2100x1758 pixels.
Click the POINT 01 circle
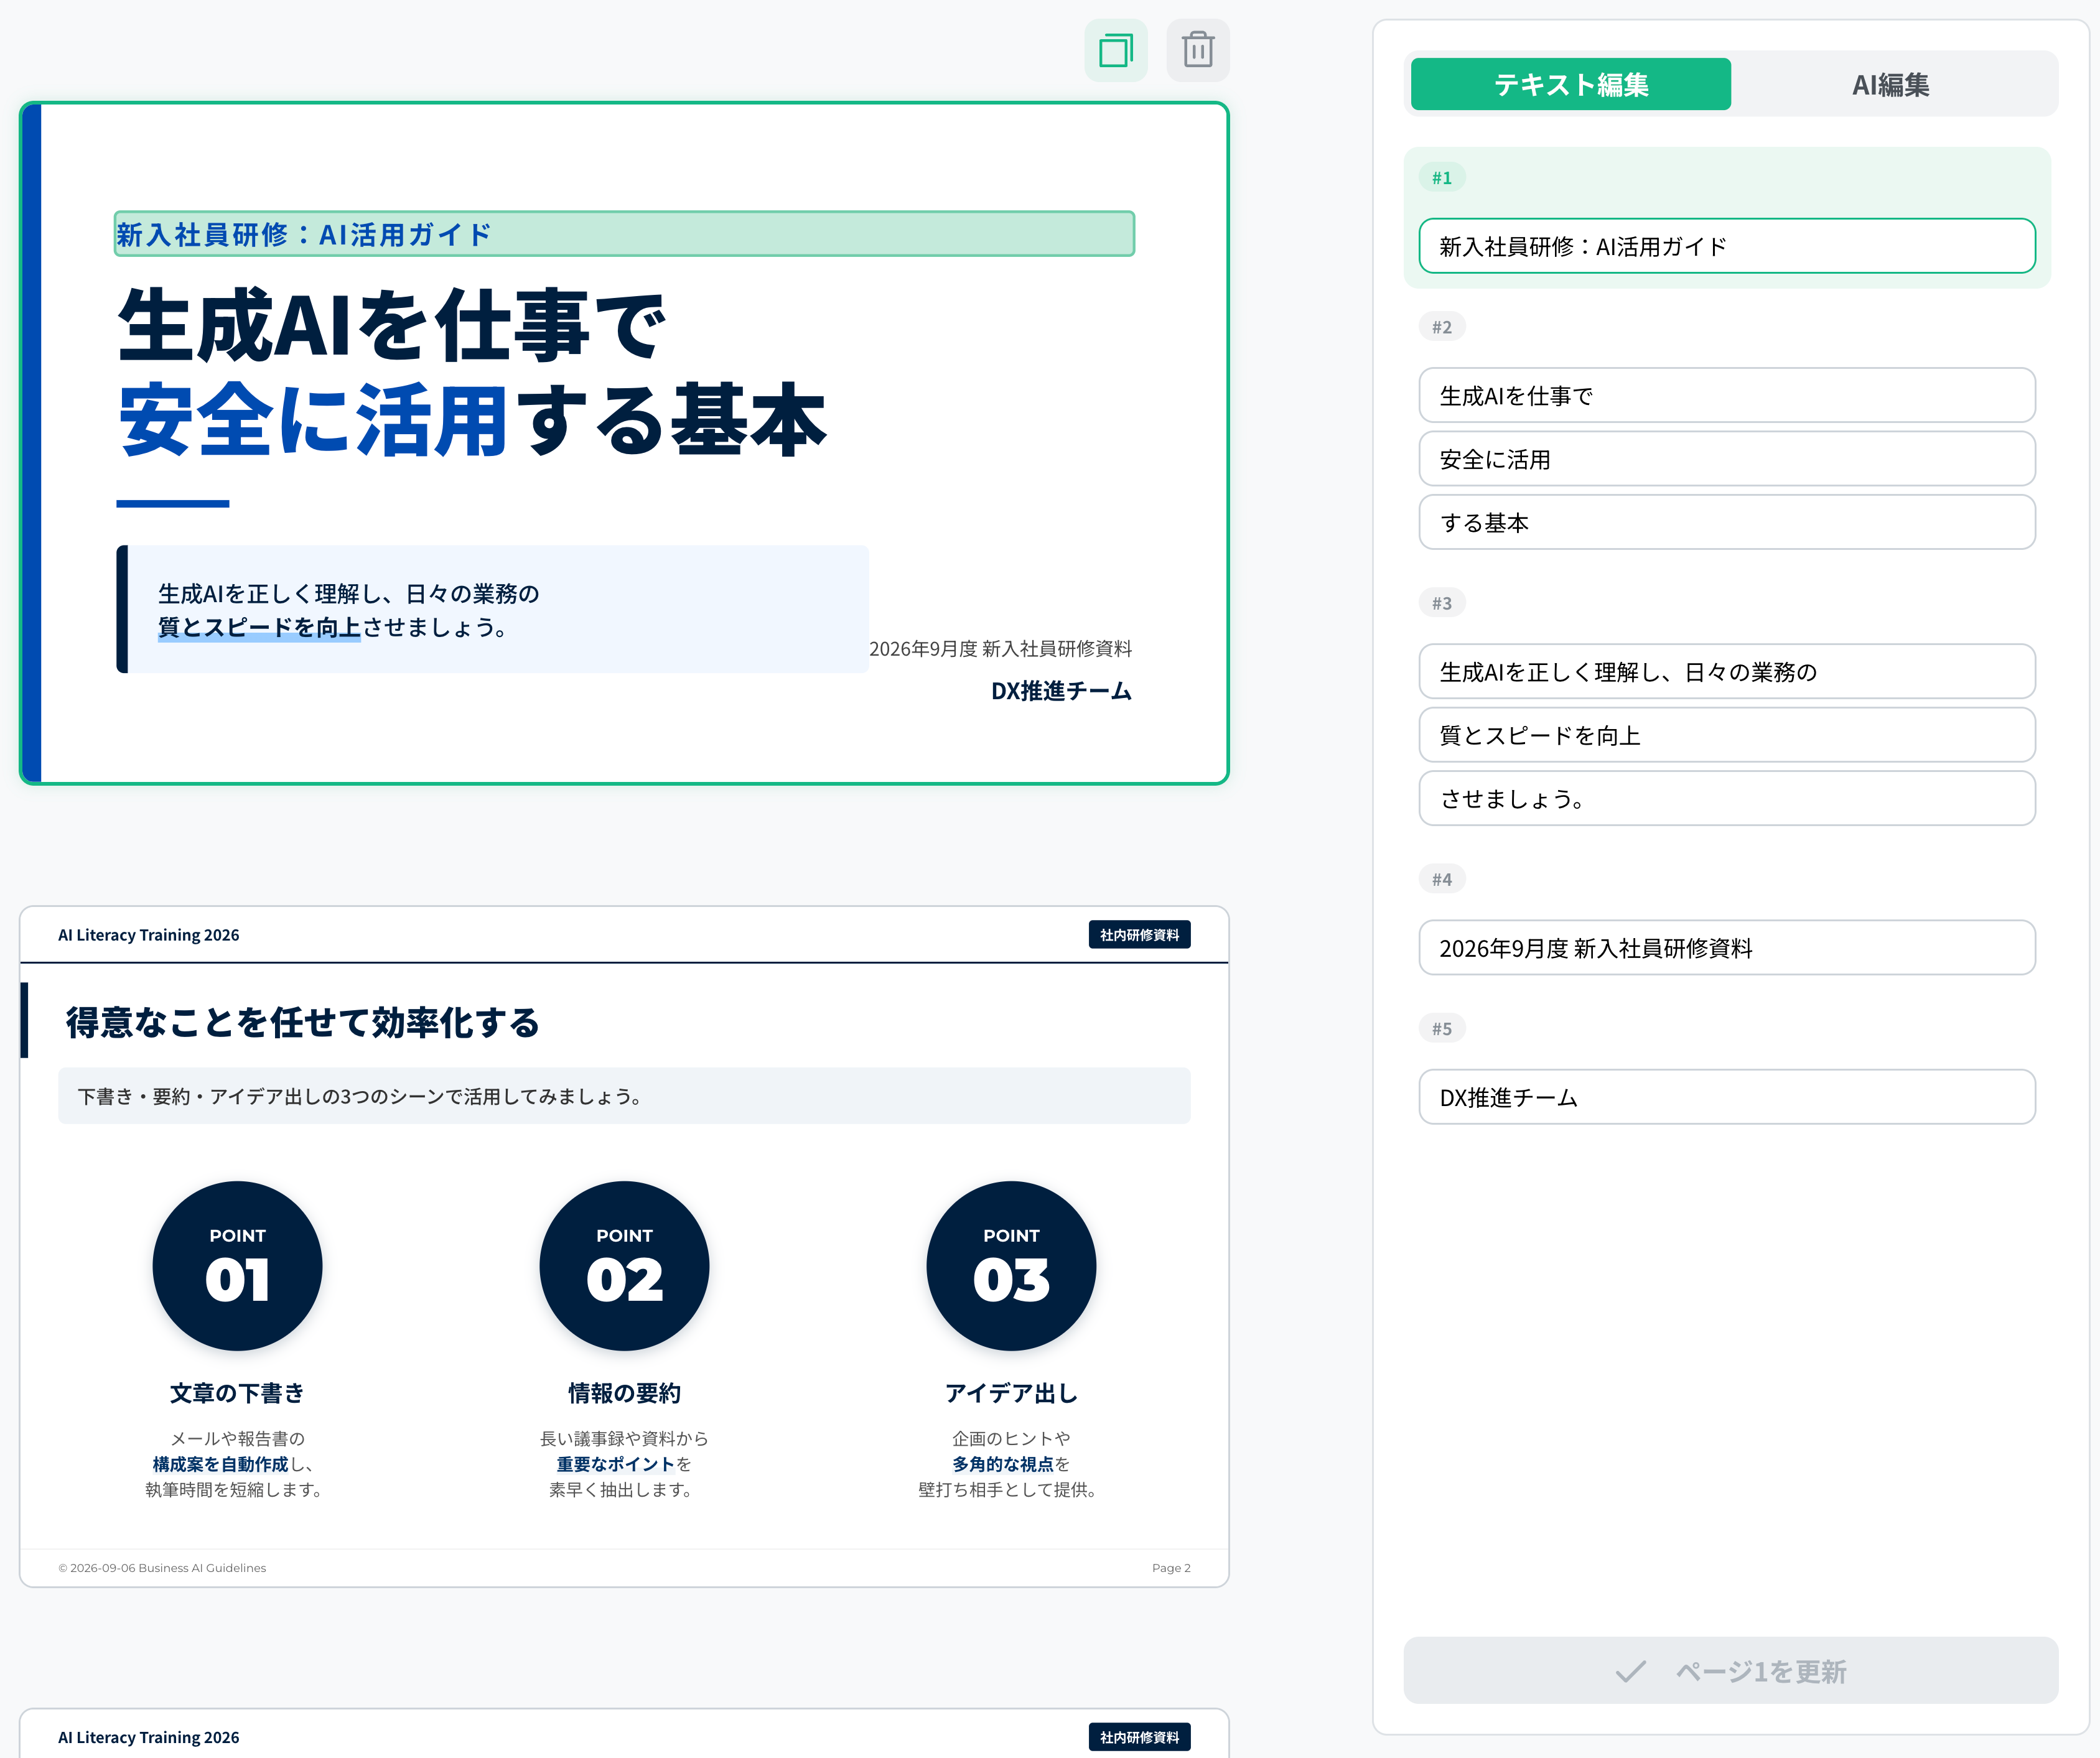(237, 1266)
